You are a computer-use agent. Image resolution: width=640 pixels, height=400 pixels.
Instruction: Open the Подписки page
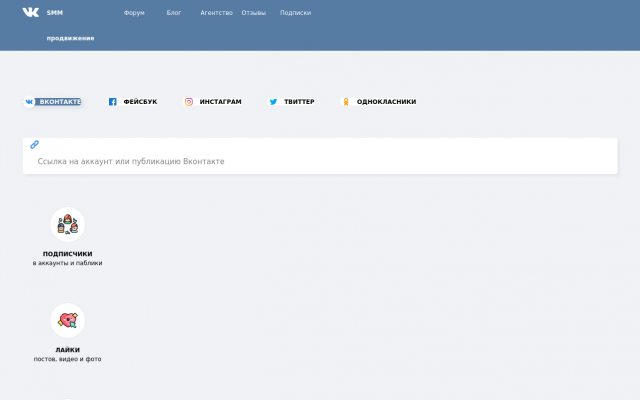click(x=296, y=13)
